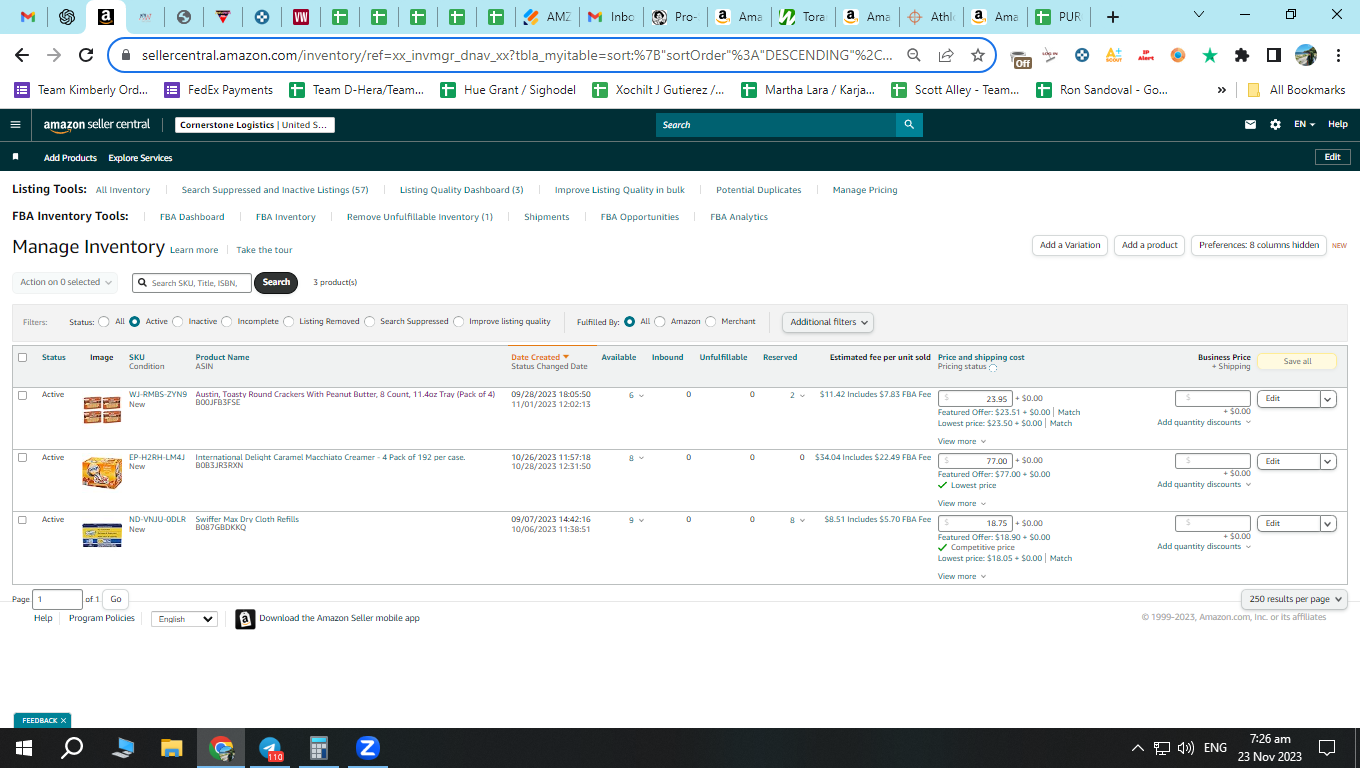
Task: Open the Austin Toasty Round Crackers product link
Action: pos(345,394)
